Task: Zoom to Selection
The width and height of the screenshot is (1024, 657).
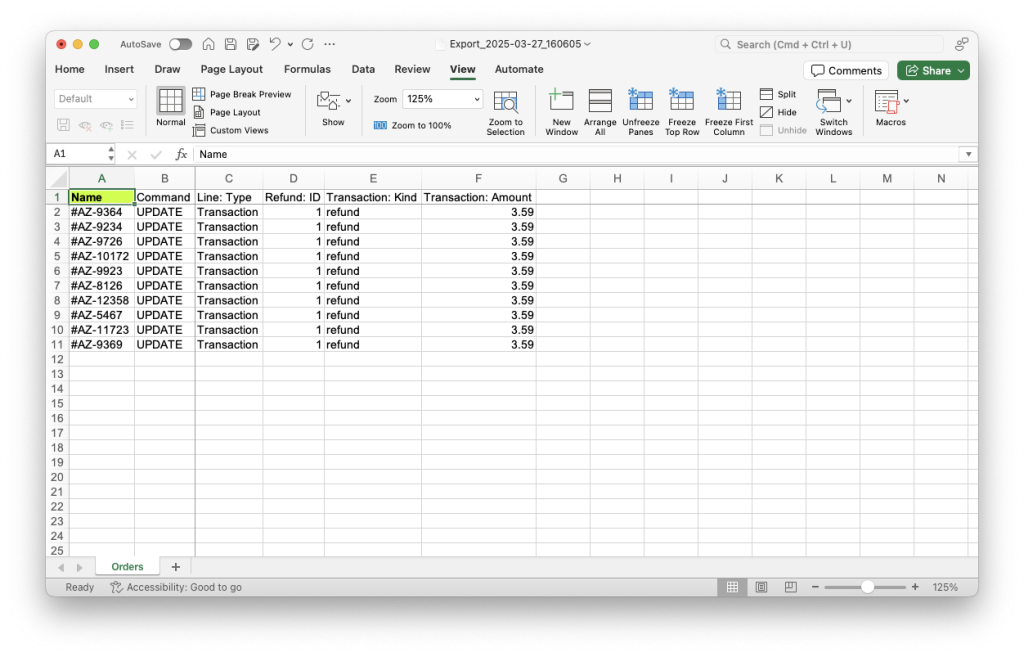Action: coord(506,110)
